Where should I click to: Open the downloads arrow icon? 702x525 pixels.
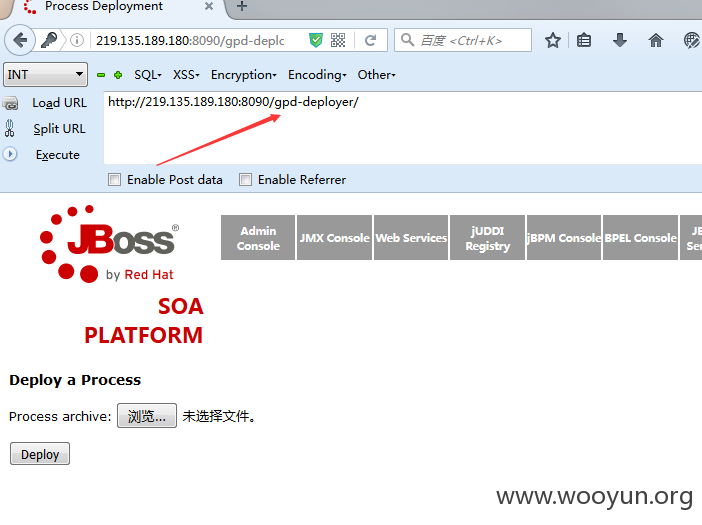tap(620, 41)
